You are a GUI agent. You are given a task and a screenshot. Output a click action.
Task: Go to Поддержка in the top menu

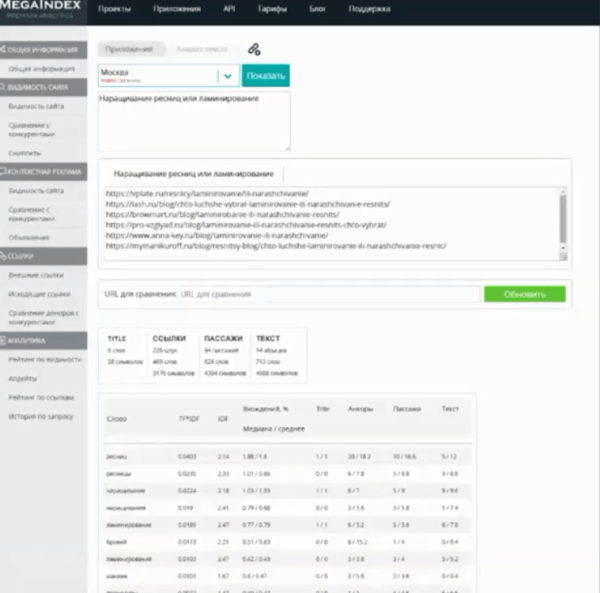pyautogui.click(x=369, y=10)
